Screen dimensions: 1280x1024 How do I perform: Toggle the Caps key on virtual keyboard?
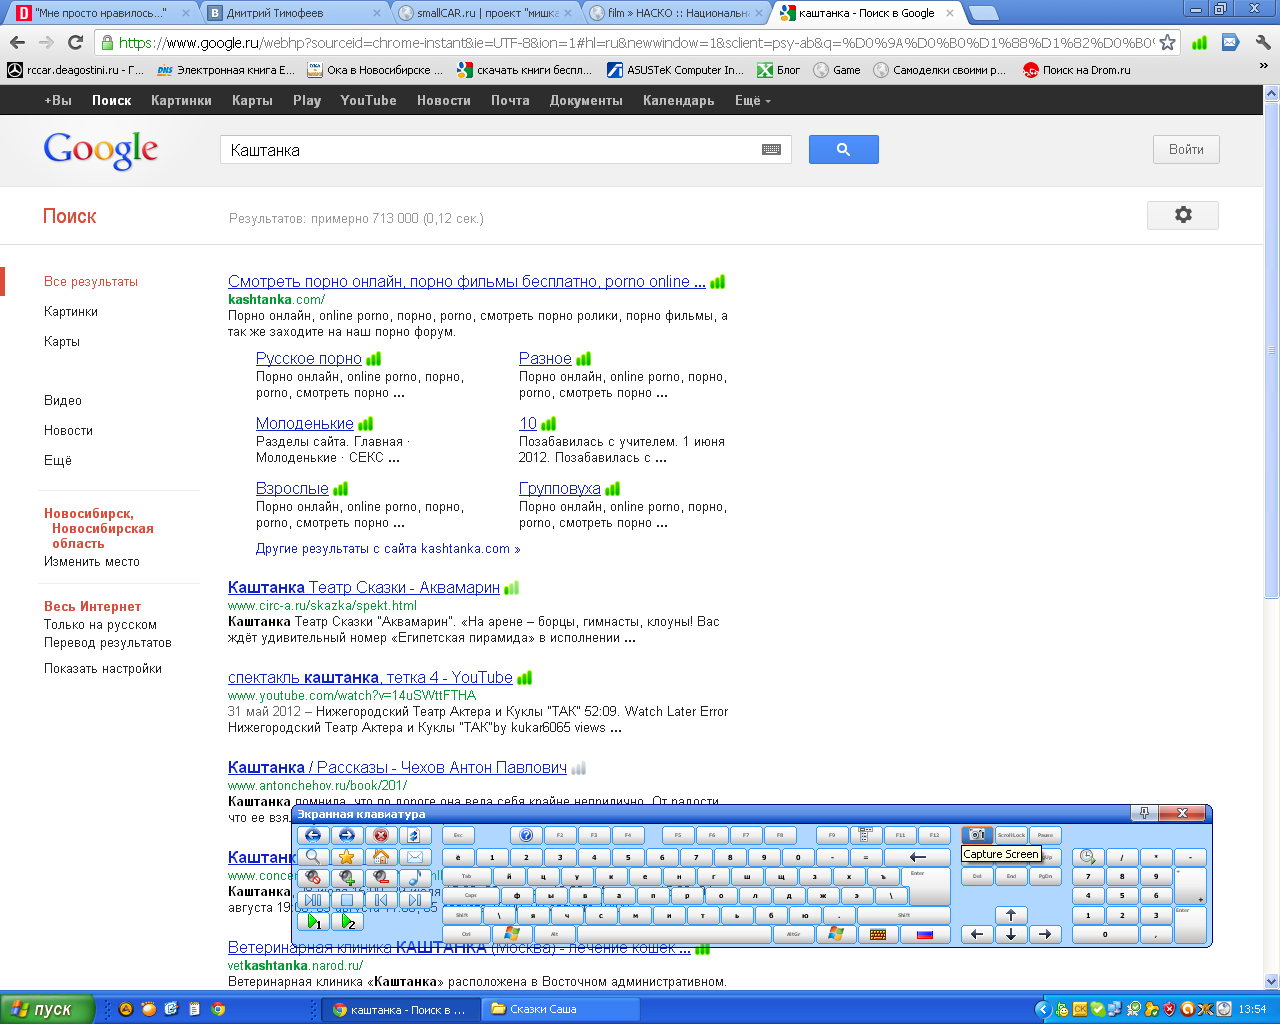(x=471, y=896)
